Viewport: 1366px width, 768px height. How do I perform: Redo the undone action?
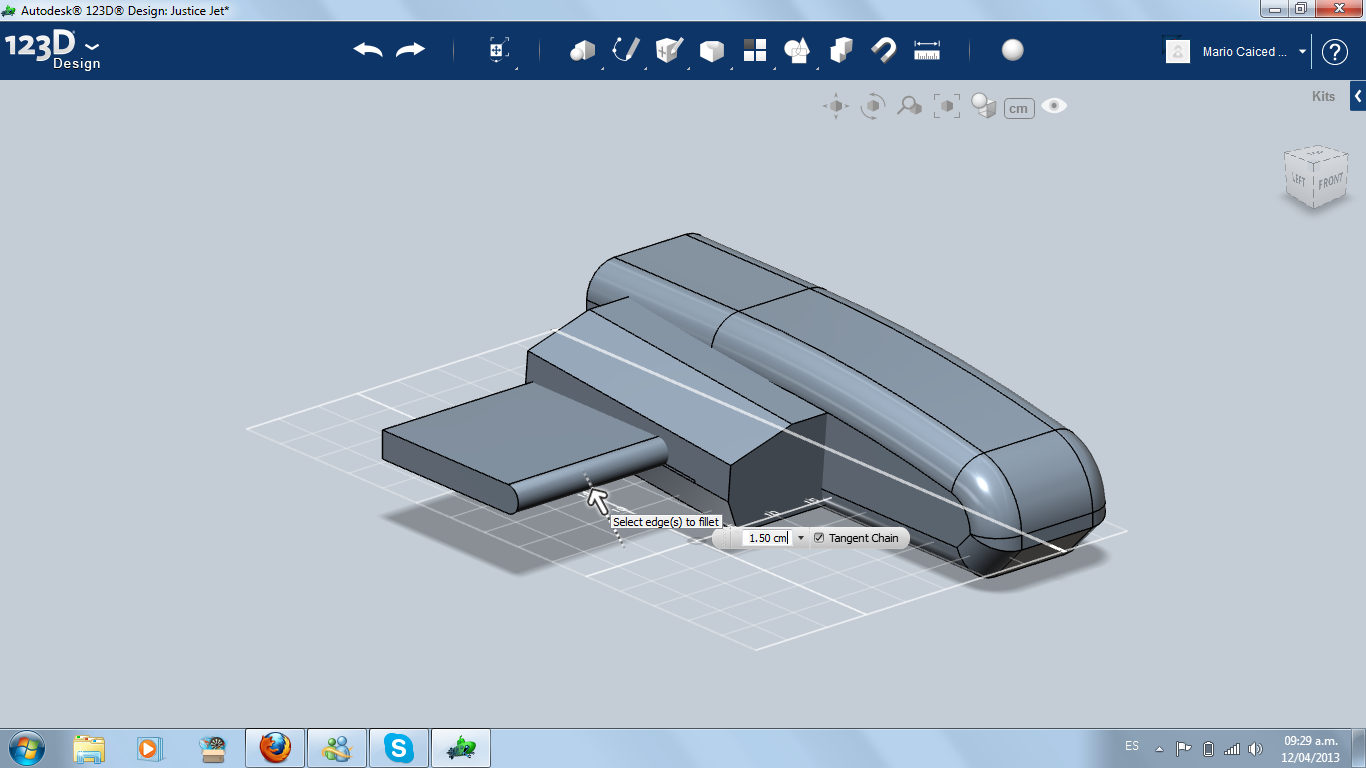tap(411, 50)
